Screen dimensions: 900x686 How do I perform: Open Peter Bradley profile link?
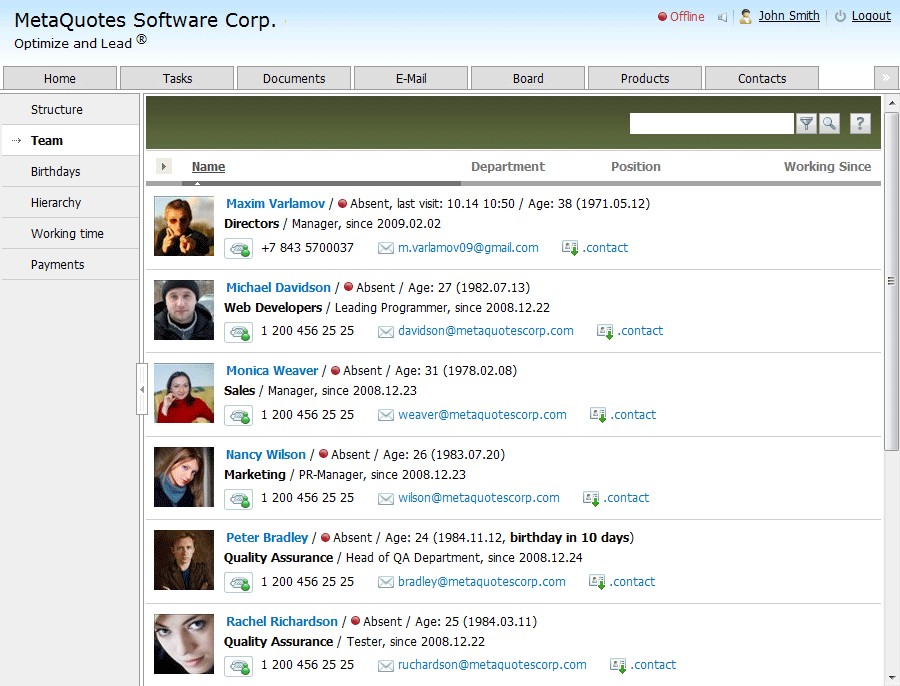[x=267, y=538]
